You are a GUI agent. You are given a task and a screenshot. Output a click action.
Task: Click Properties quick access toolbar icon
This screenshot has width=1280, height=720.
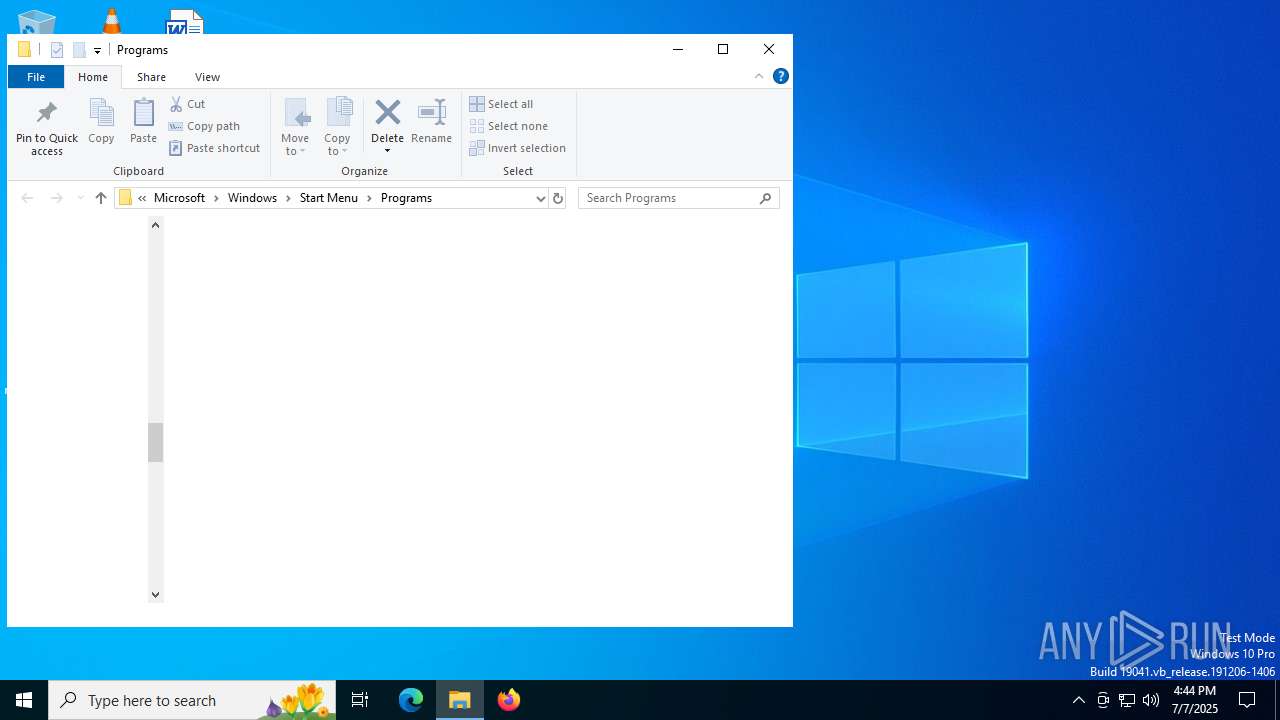pyautogui.click(x=57, y=50)
